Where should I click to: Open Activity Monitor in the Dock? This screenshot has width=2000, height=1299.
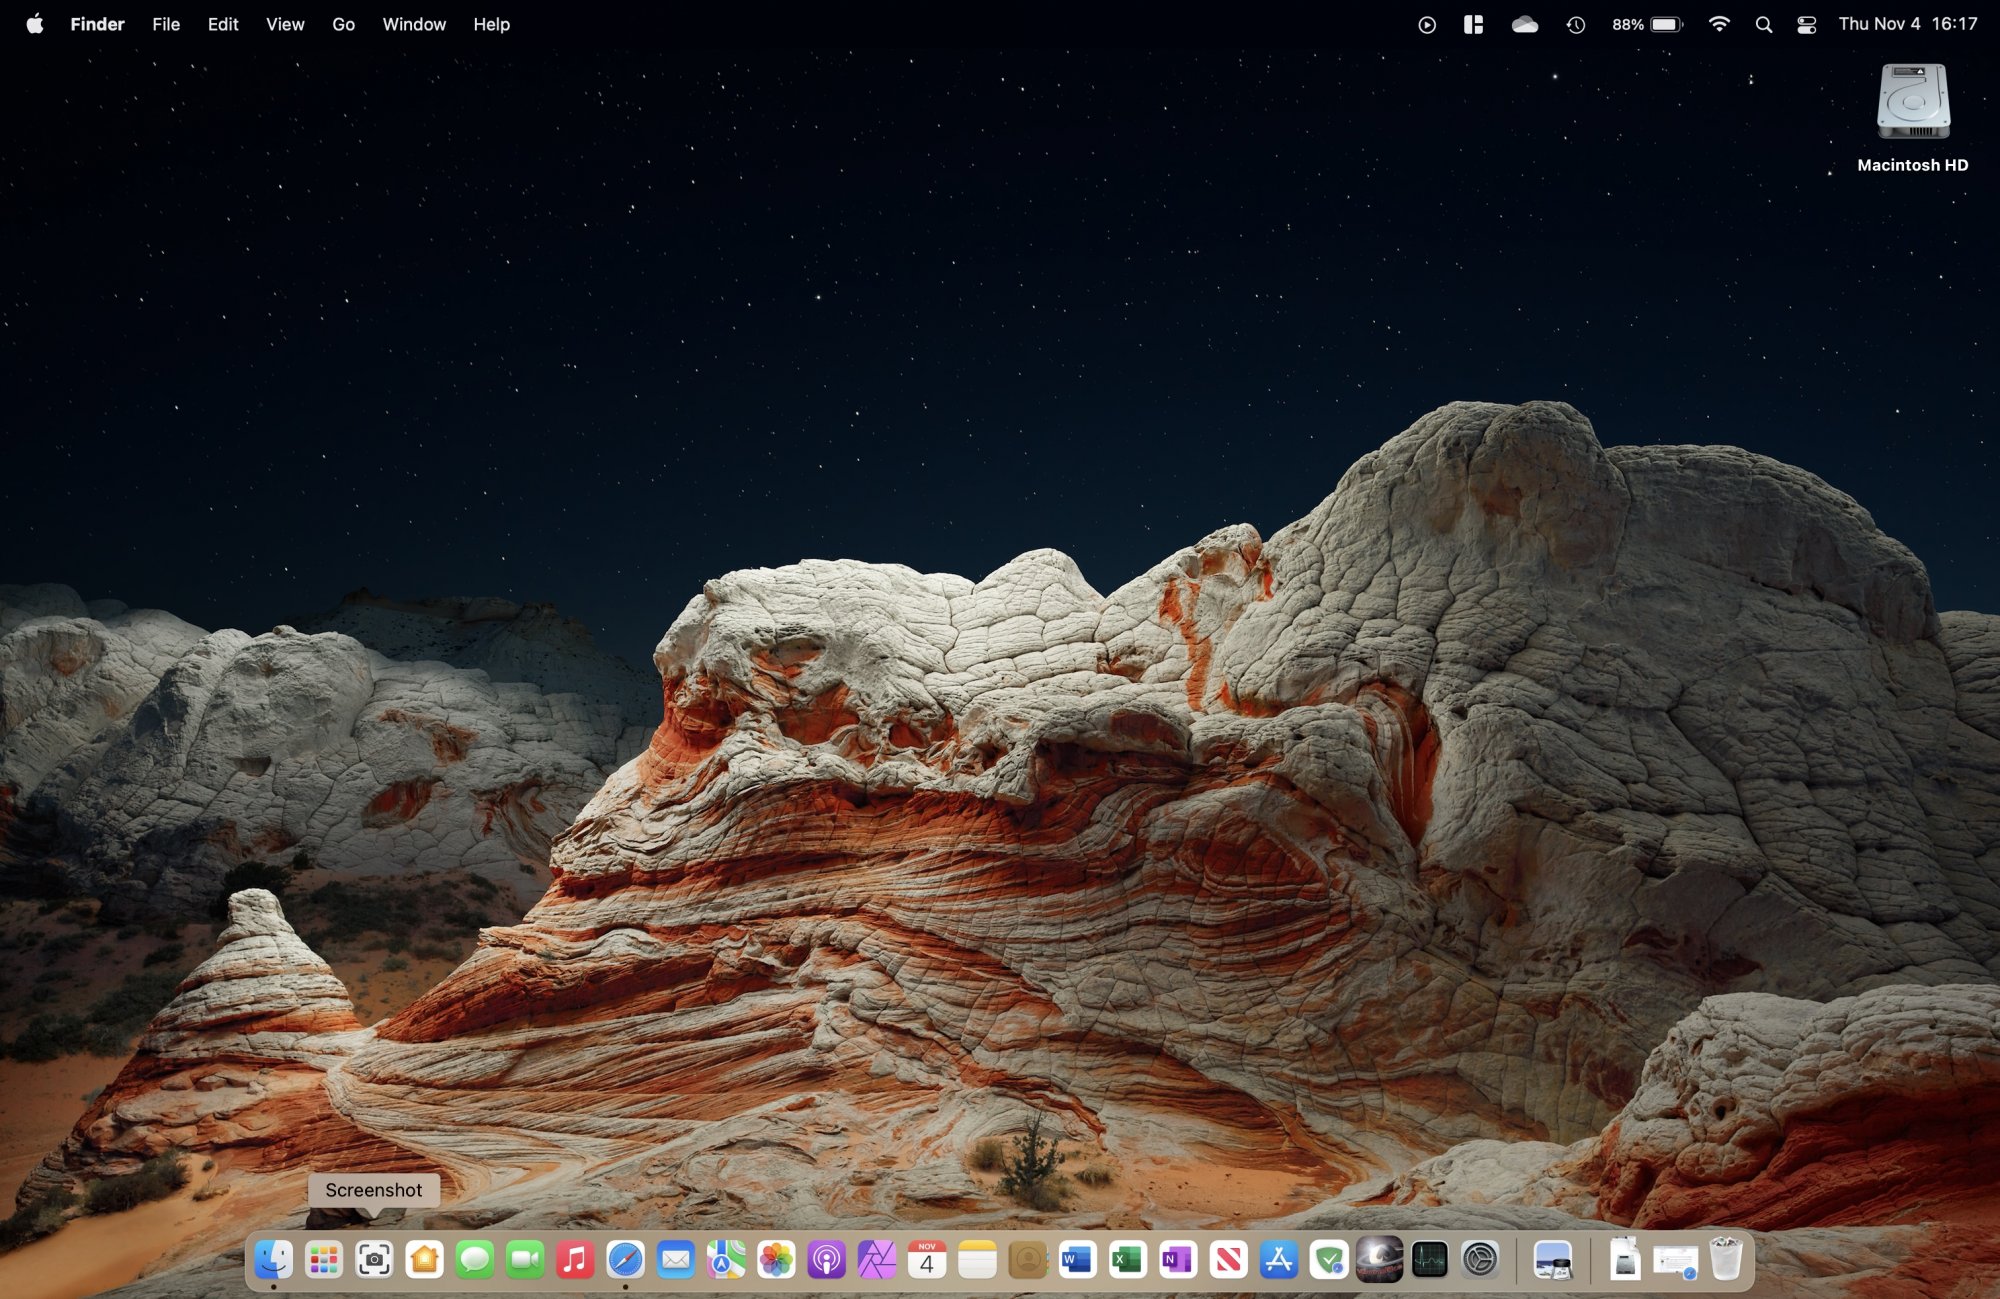1429,1259
